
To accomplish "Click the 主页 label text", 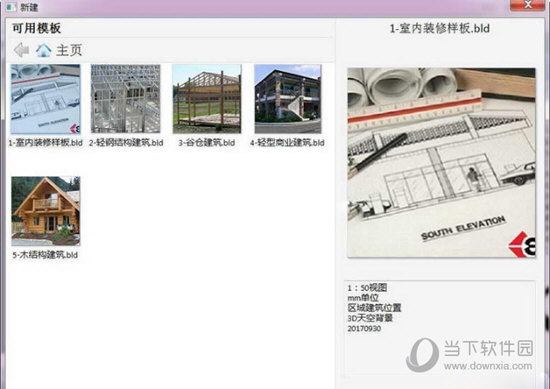I will coord(69,50).
